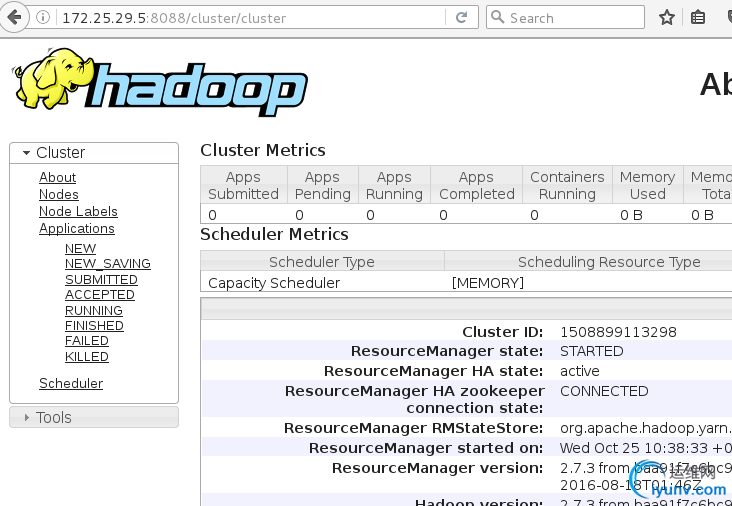This screenshot has height=506, width=732.
Task: Select the zookeeper state value CONNECTED
Action: click(x=604, y=391)
